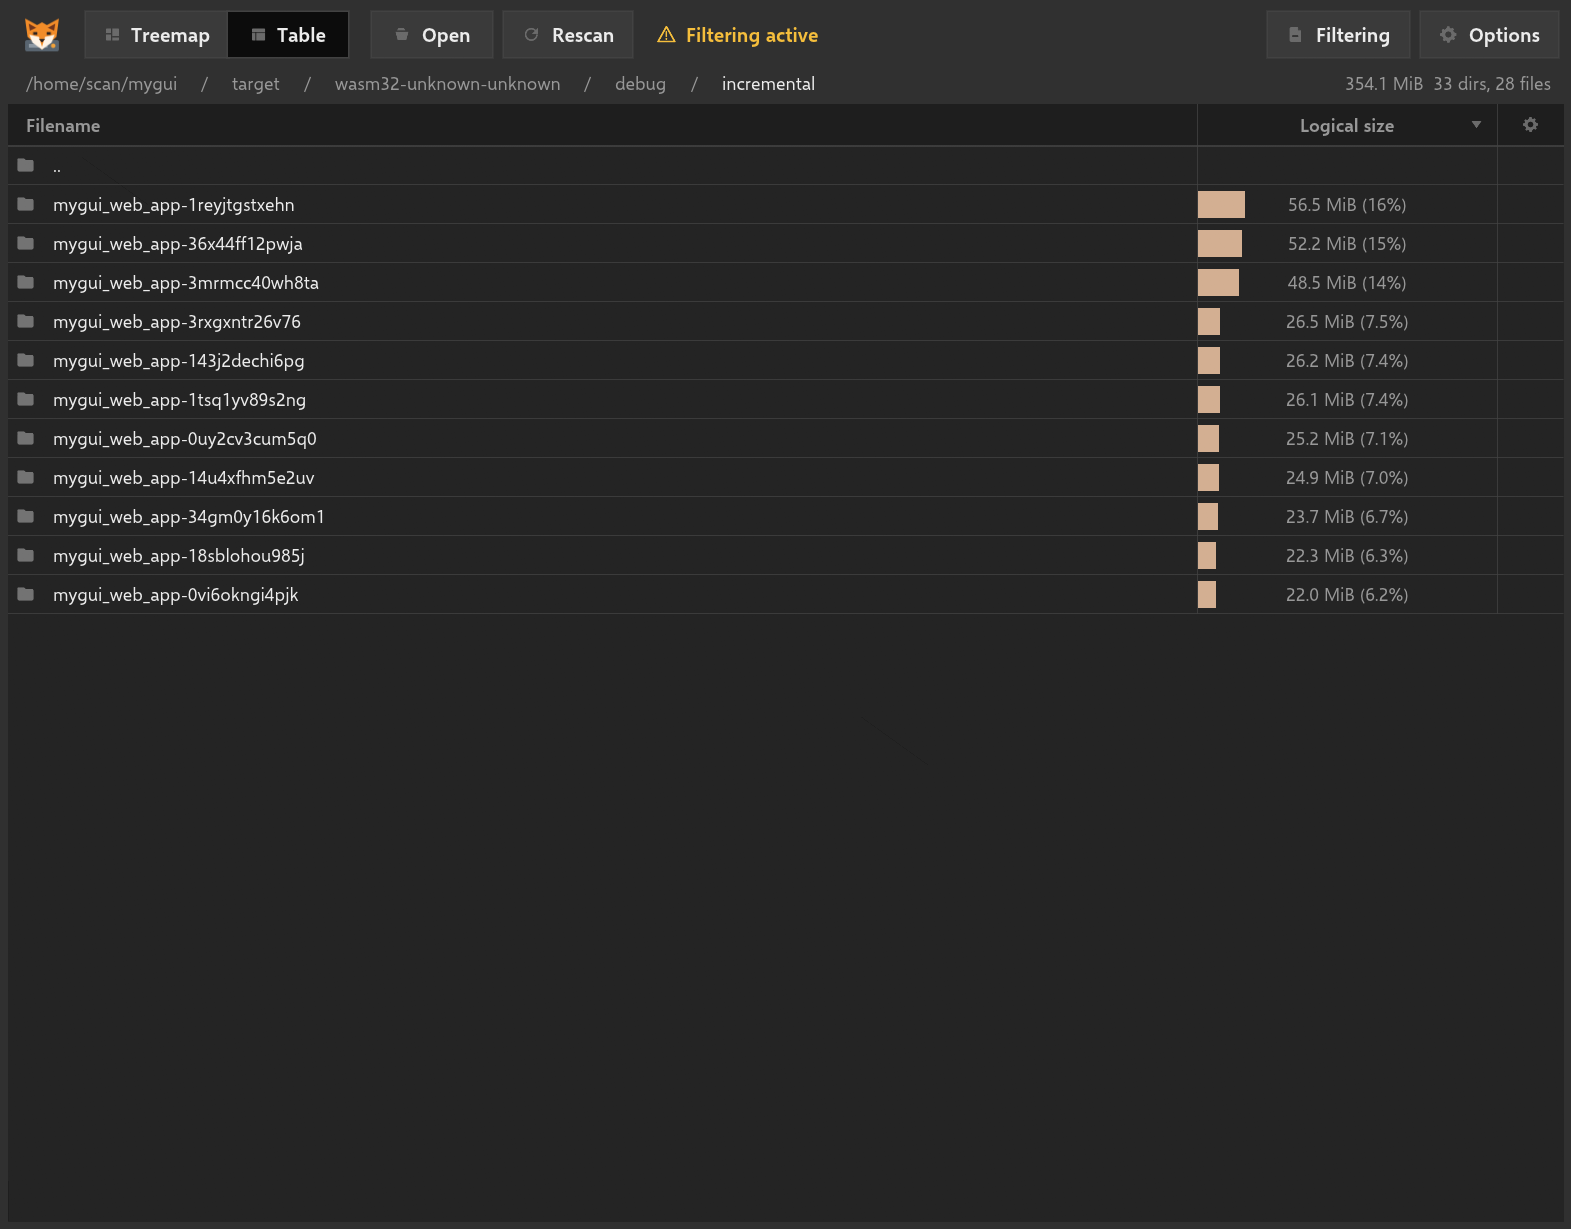Rescan the current directory
The height and width of the screenshot is (1229, 1571).
pos(568,35)
